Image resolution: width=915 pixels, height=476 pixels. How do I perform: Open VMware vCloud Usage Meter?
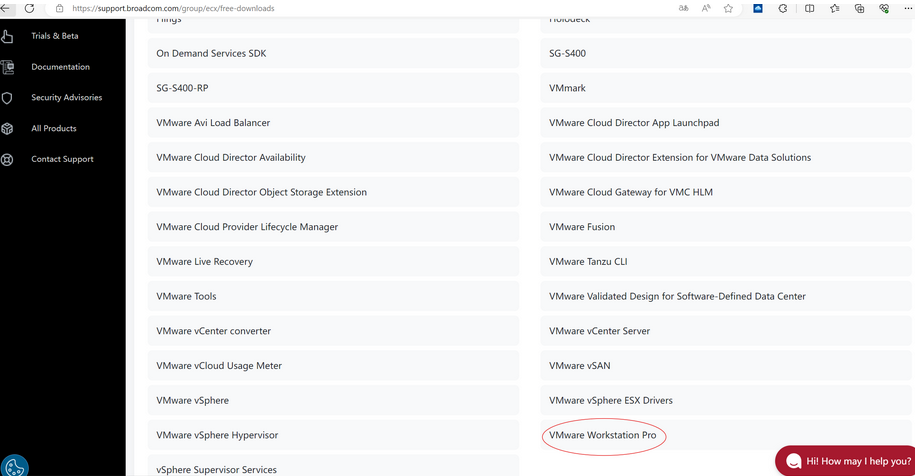click(333, 366)
